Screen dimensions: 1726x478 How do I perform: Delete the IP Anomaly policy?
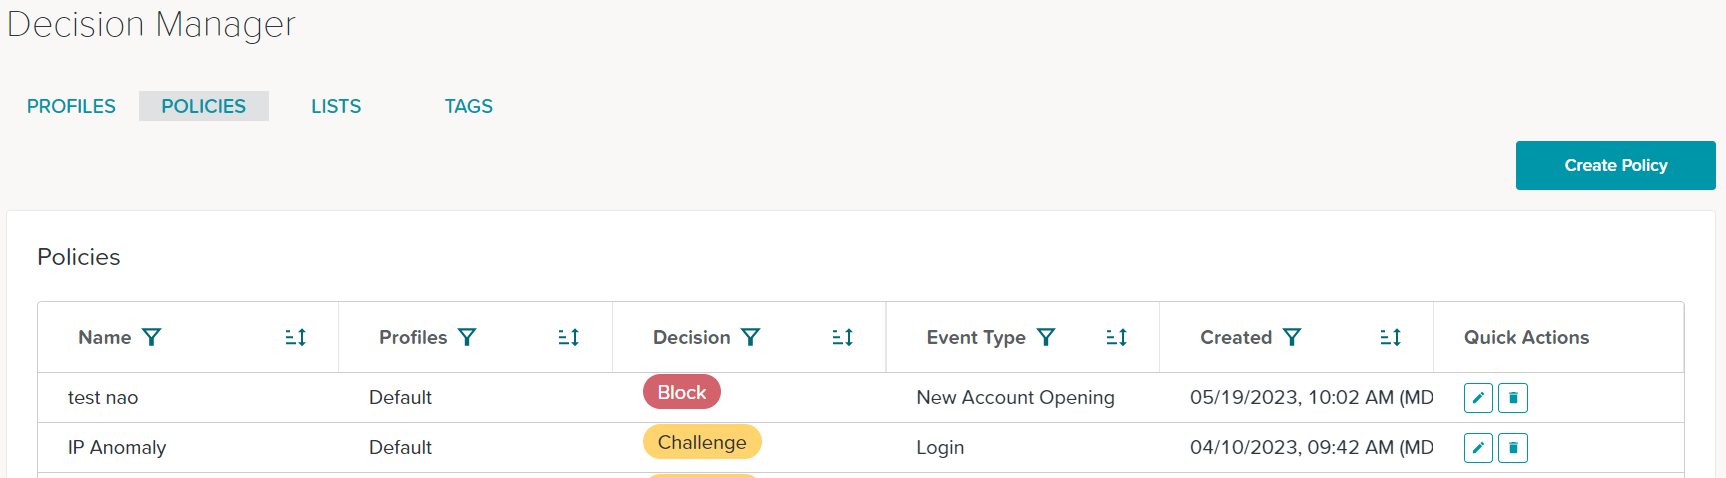[x=1513, y=448]
